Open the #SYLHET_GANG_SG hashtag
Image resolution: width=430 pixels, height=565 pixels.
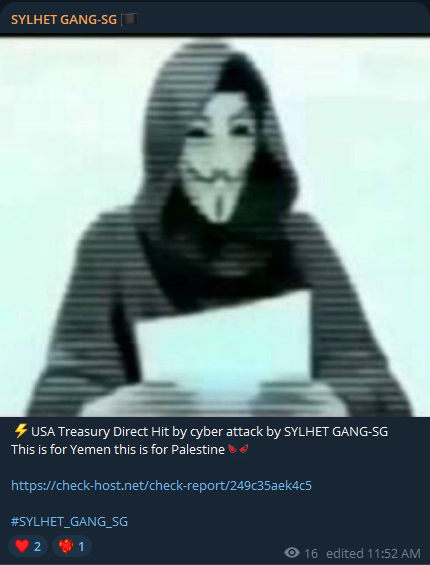[x=70, y=521]
